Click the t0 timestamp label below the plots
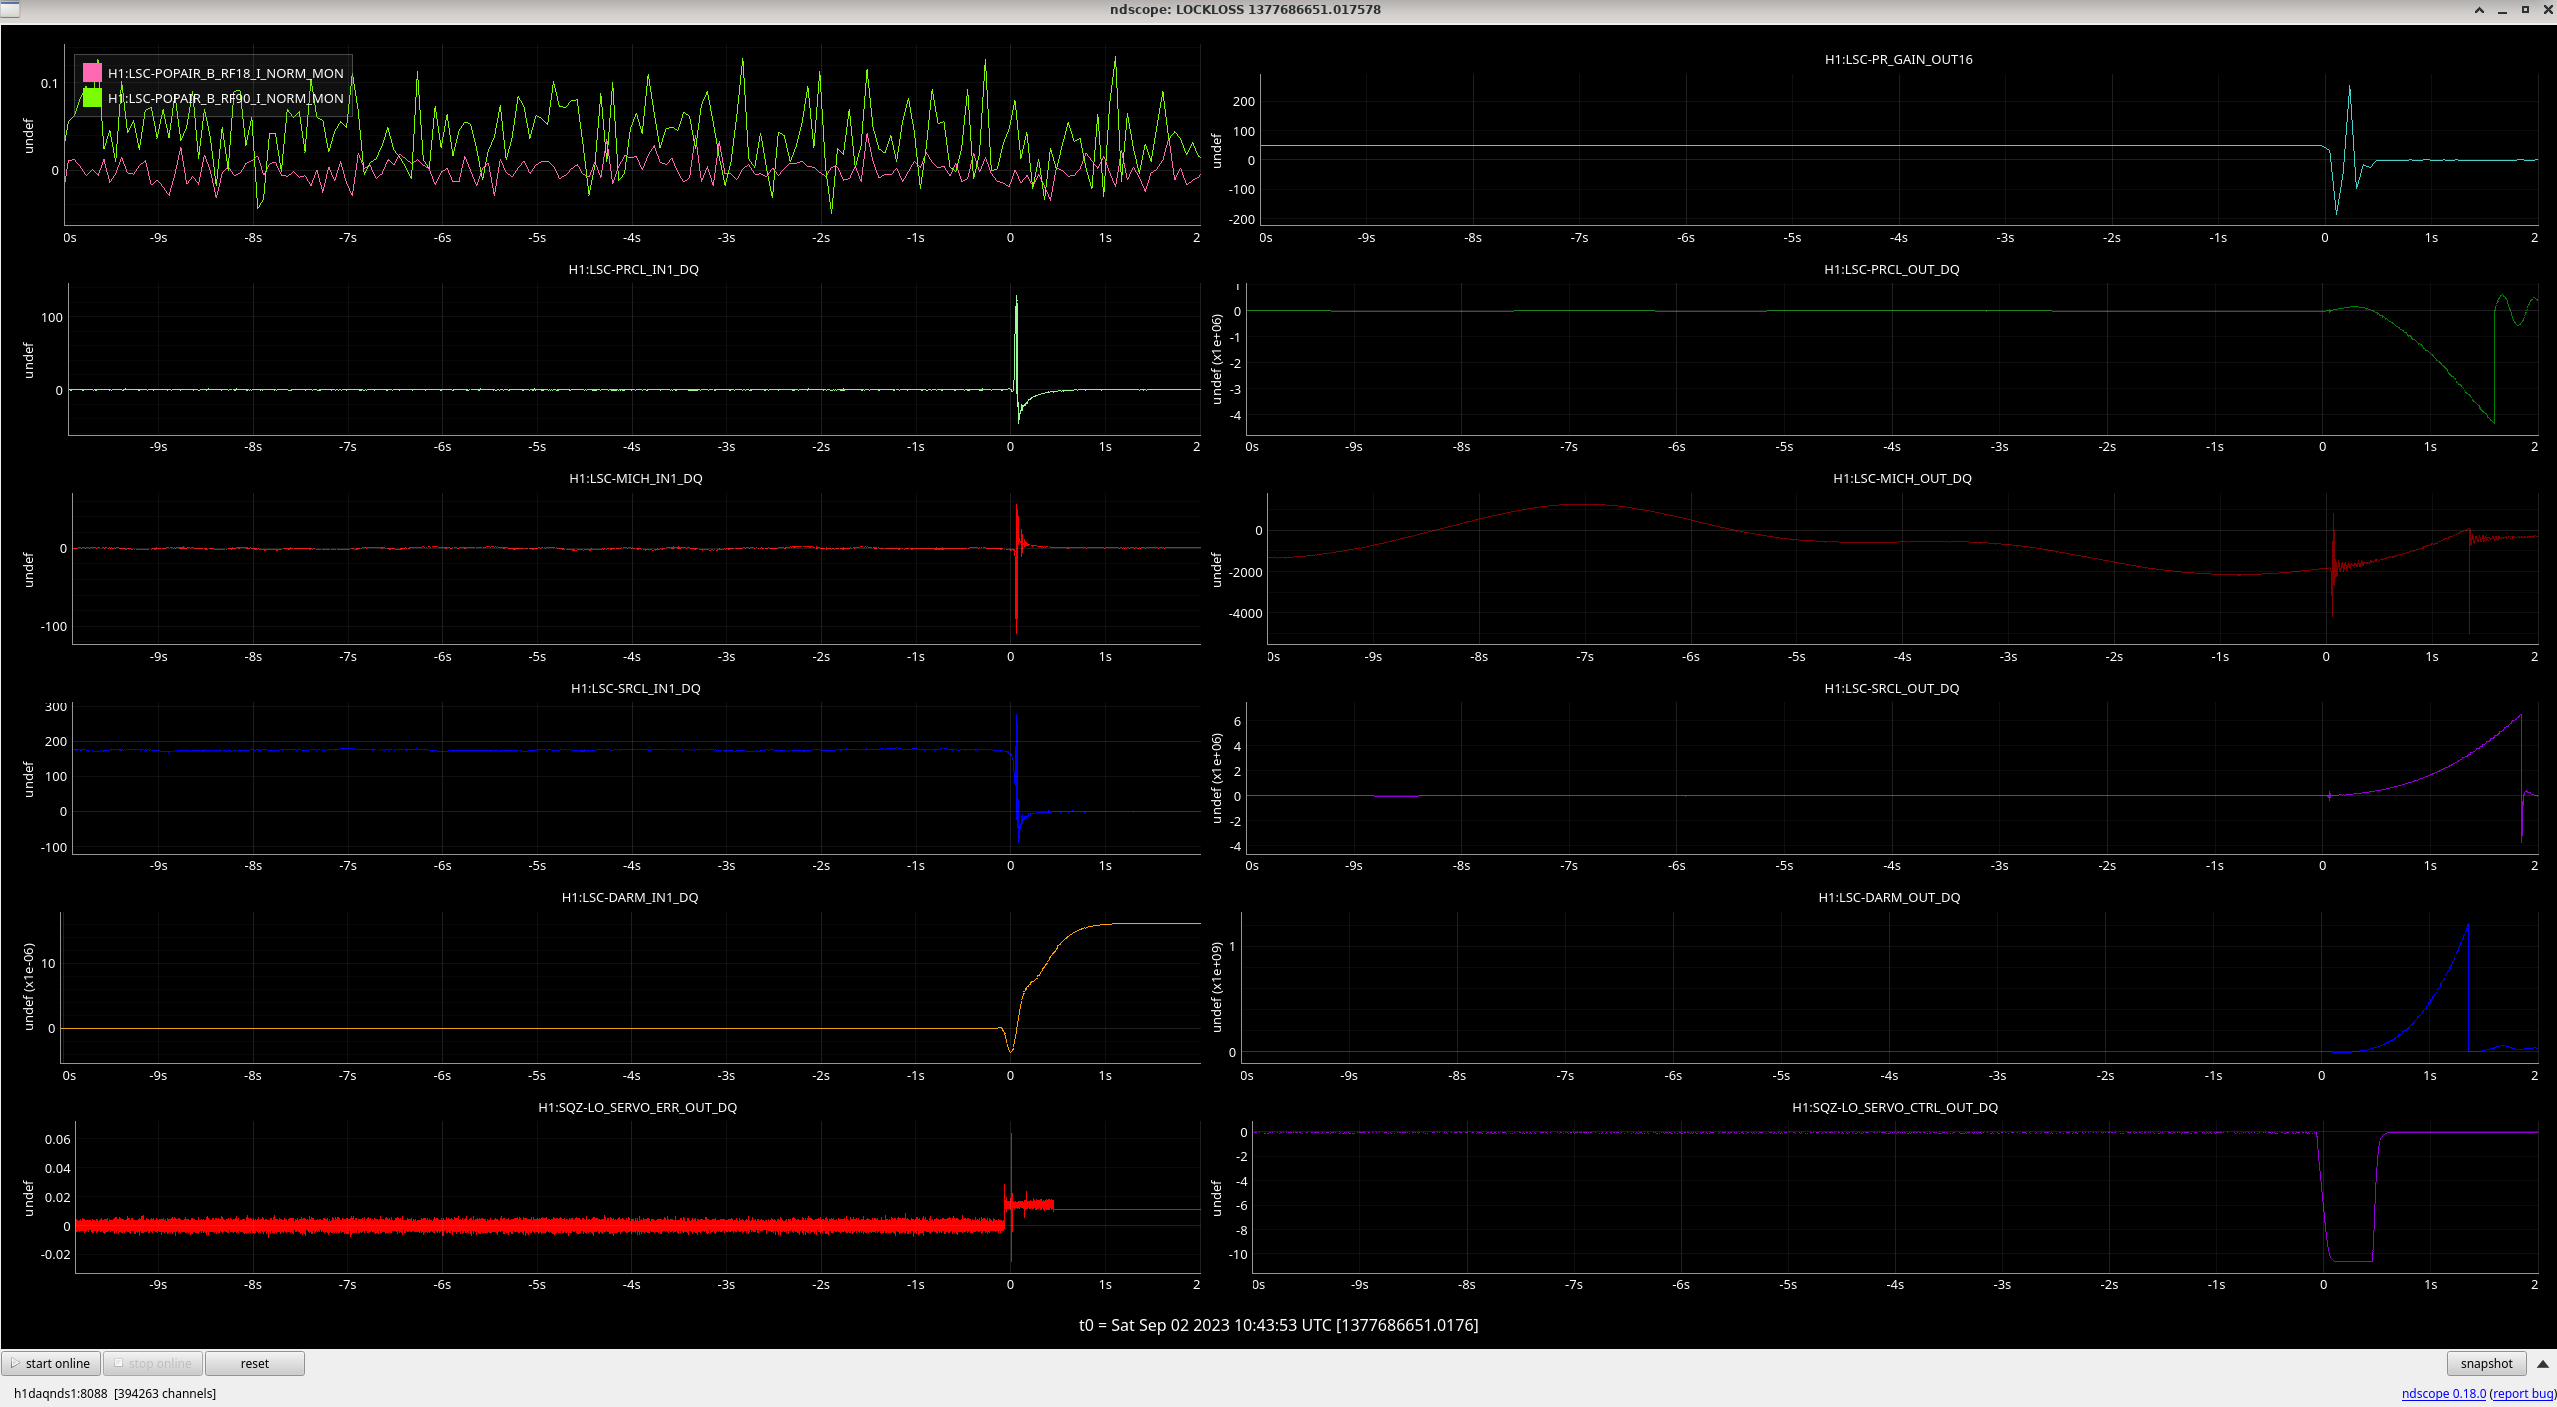 1278,1325
